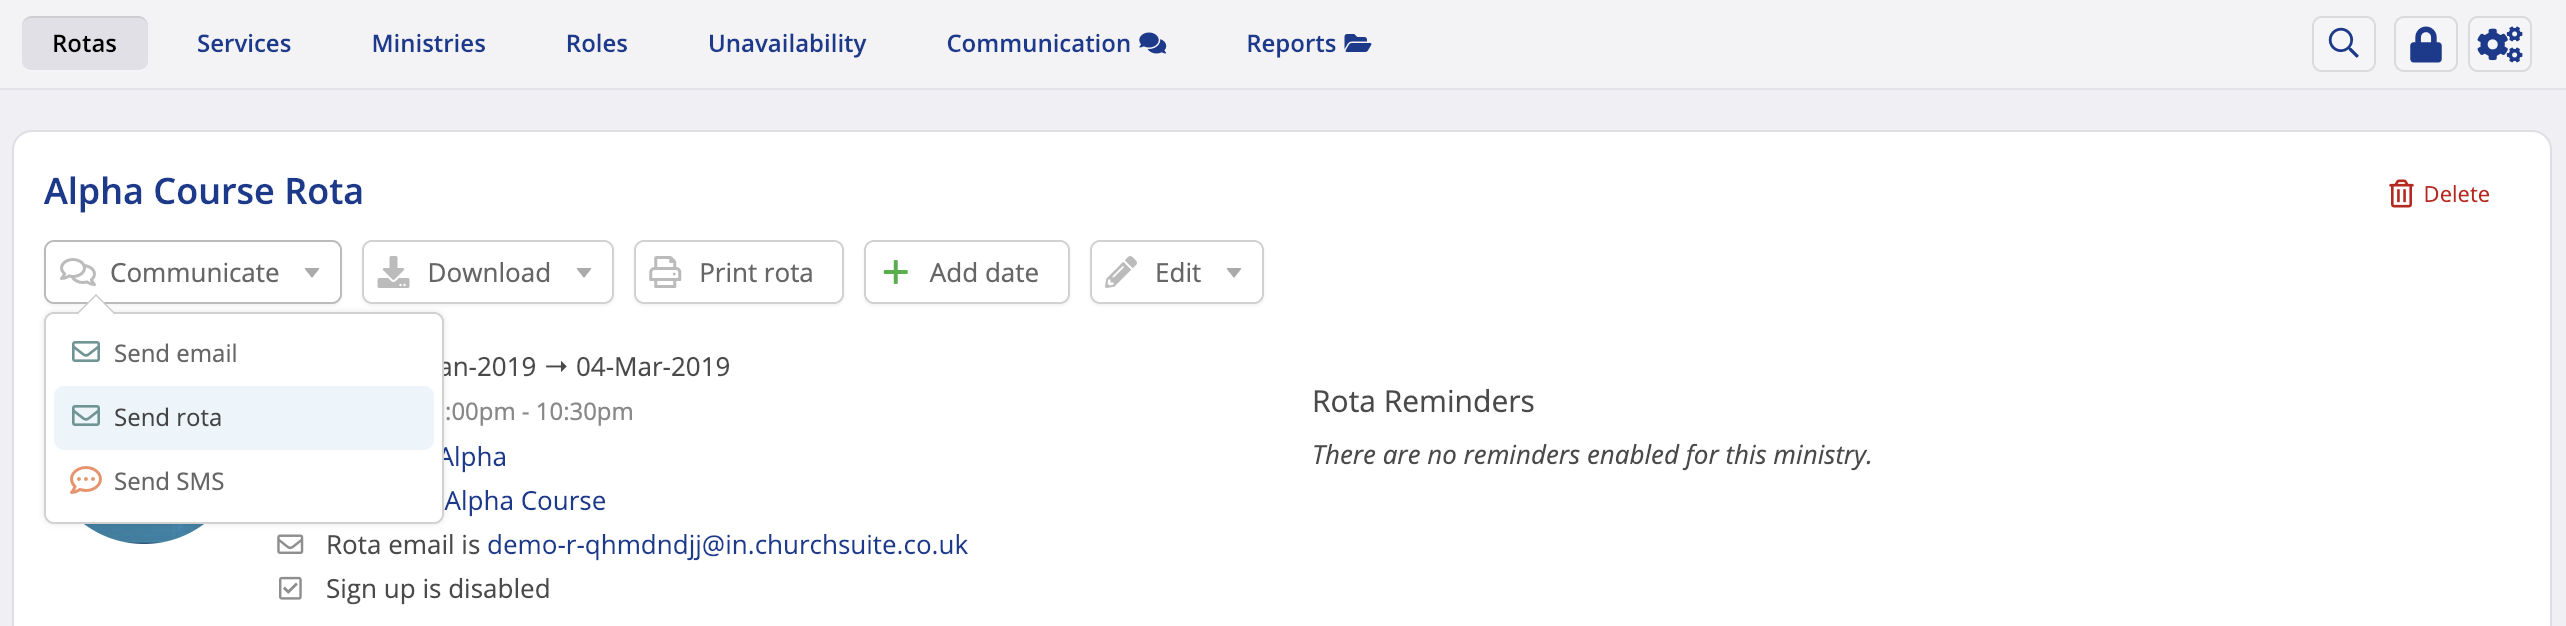Click the Print rota printer icon
Image resolution: width=2566 pixels, height=626 pixels.
tap(665, 272)
